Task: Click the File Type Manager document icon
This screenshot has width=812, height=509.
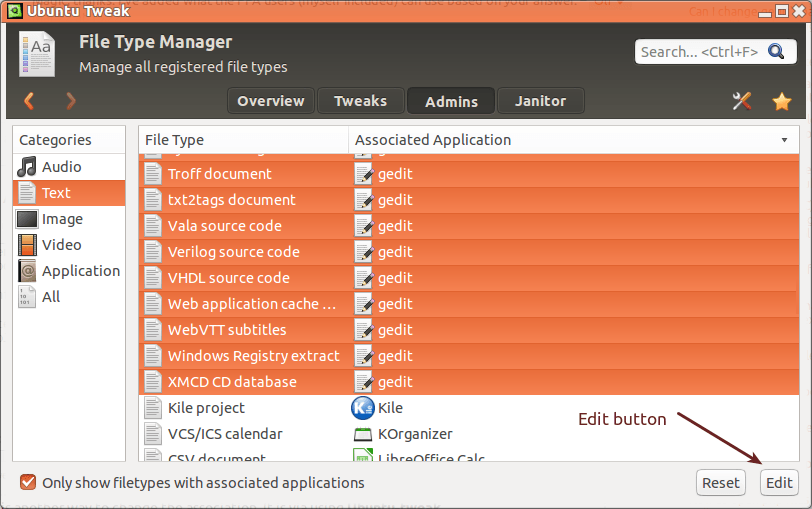Action: coord(37,54)
